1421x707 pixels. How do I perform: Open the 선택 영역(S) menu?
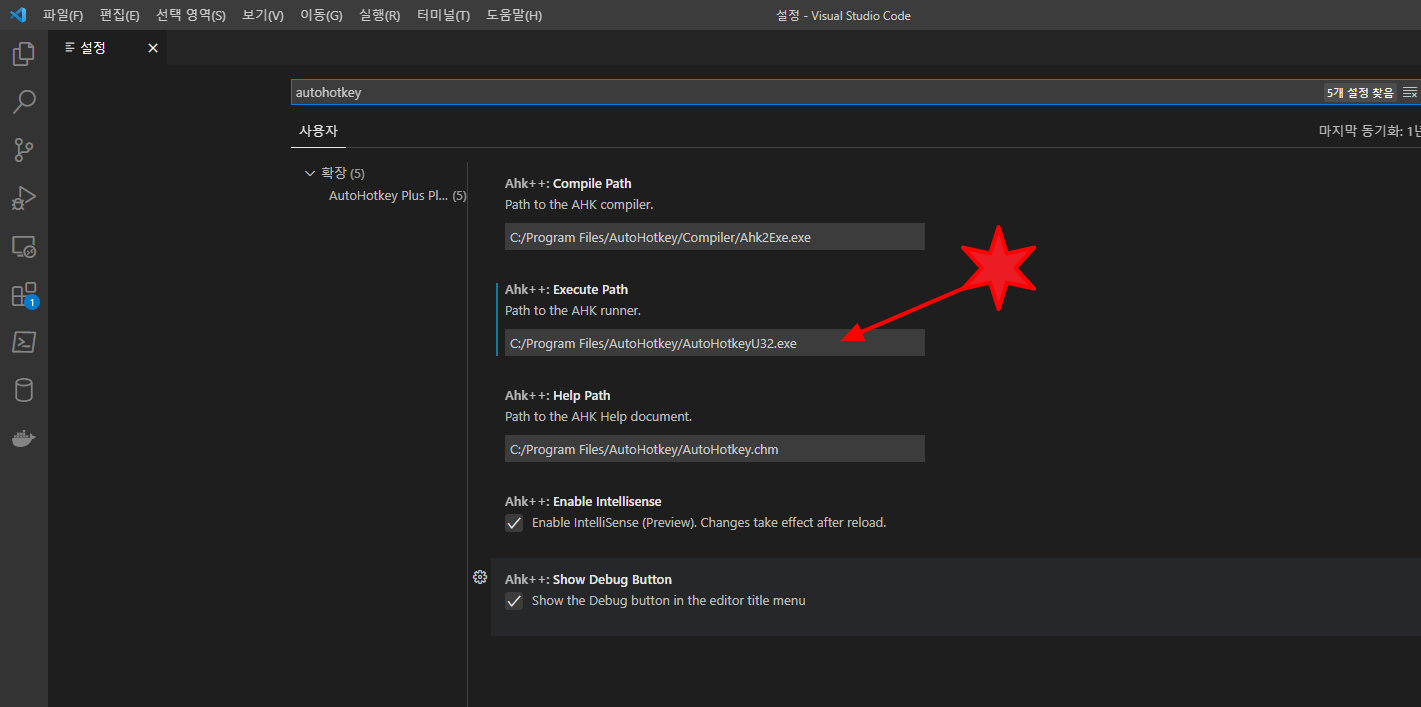point(191,16)
